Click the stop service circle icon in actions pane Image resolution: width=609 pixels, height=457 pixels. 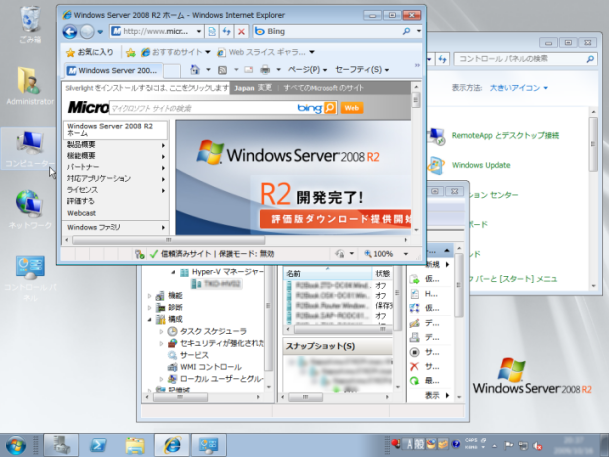tap(414, 352)
